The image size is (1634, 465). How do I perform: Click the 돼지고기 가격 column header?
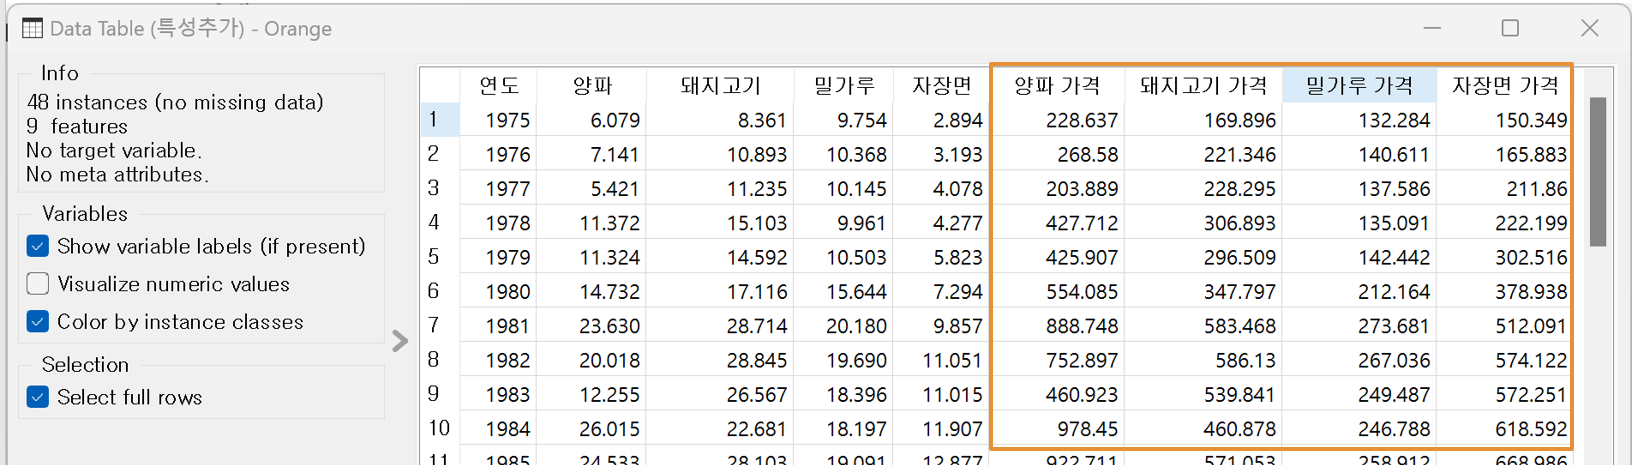click(x=1203, y=86)
